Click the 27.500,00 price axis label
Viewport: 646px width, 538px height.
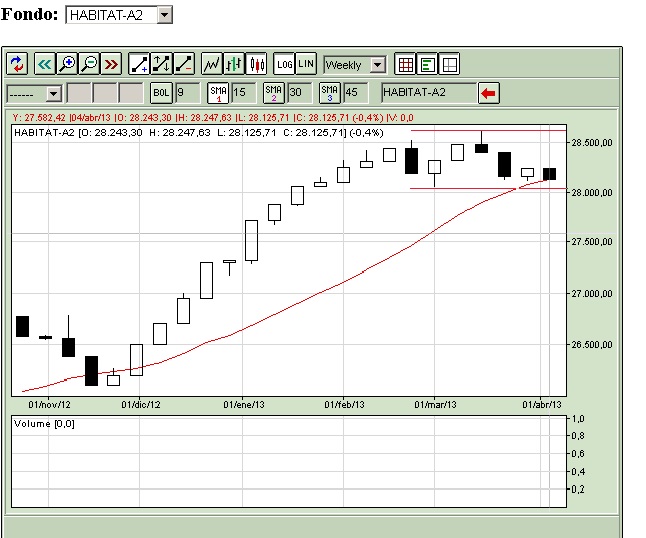[592, 242]
